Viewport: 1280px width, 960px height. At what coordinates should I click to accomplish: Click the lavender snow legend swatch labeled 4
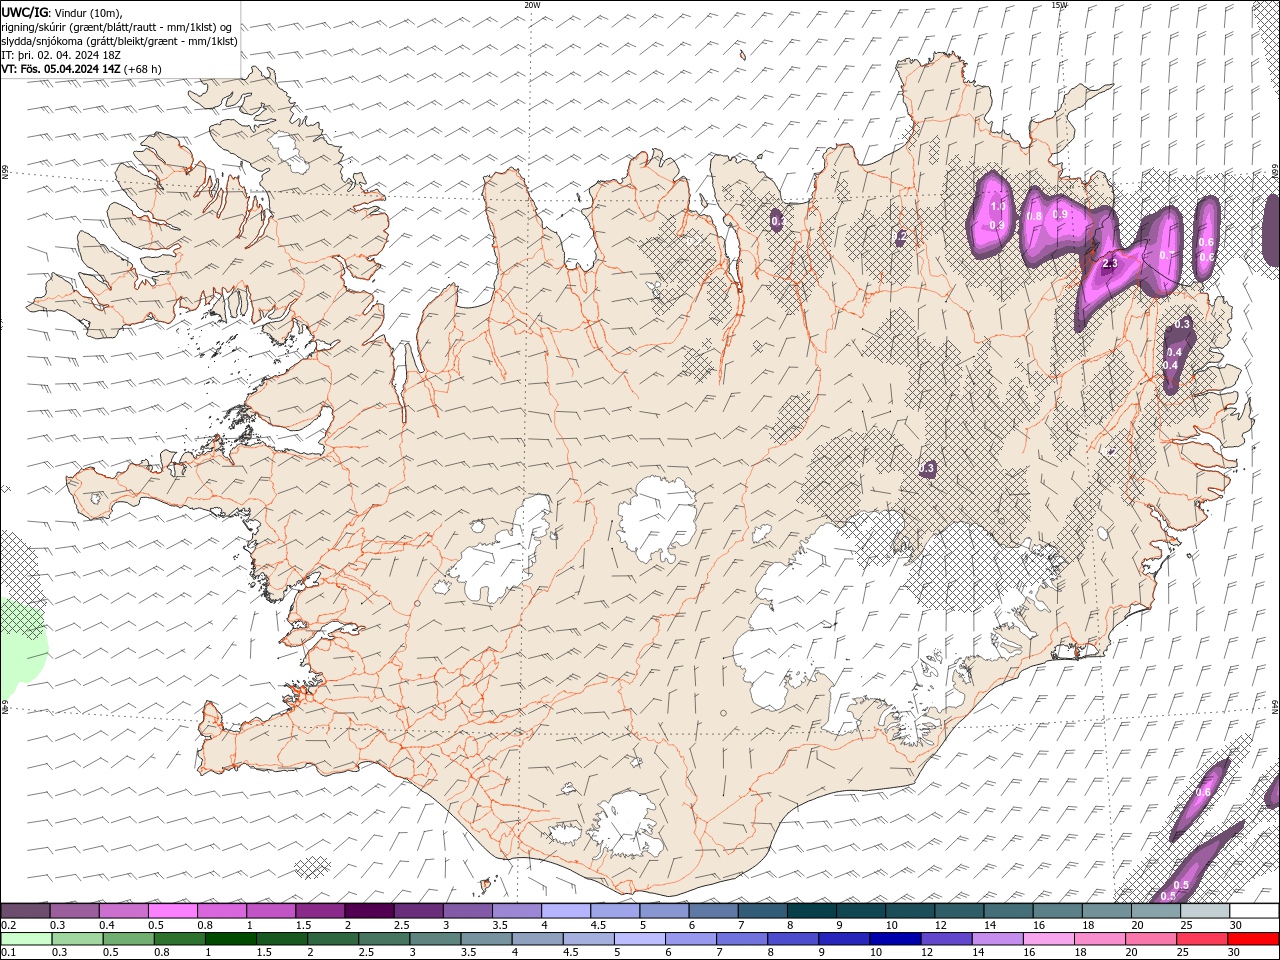click(566, 911)
